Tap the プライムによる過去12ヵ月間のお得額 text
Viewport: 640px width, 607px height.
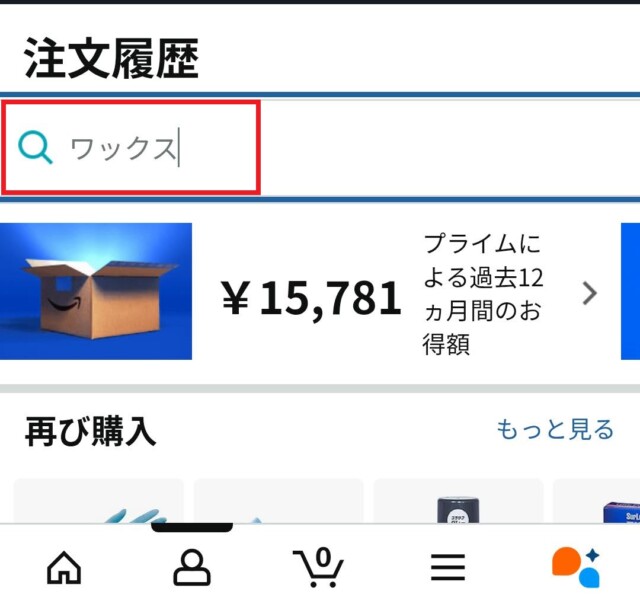483,294
